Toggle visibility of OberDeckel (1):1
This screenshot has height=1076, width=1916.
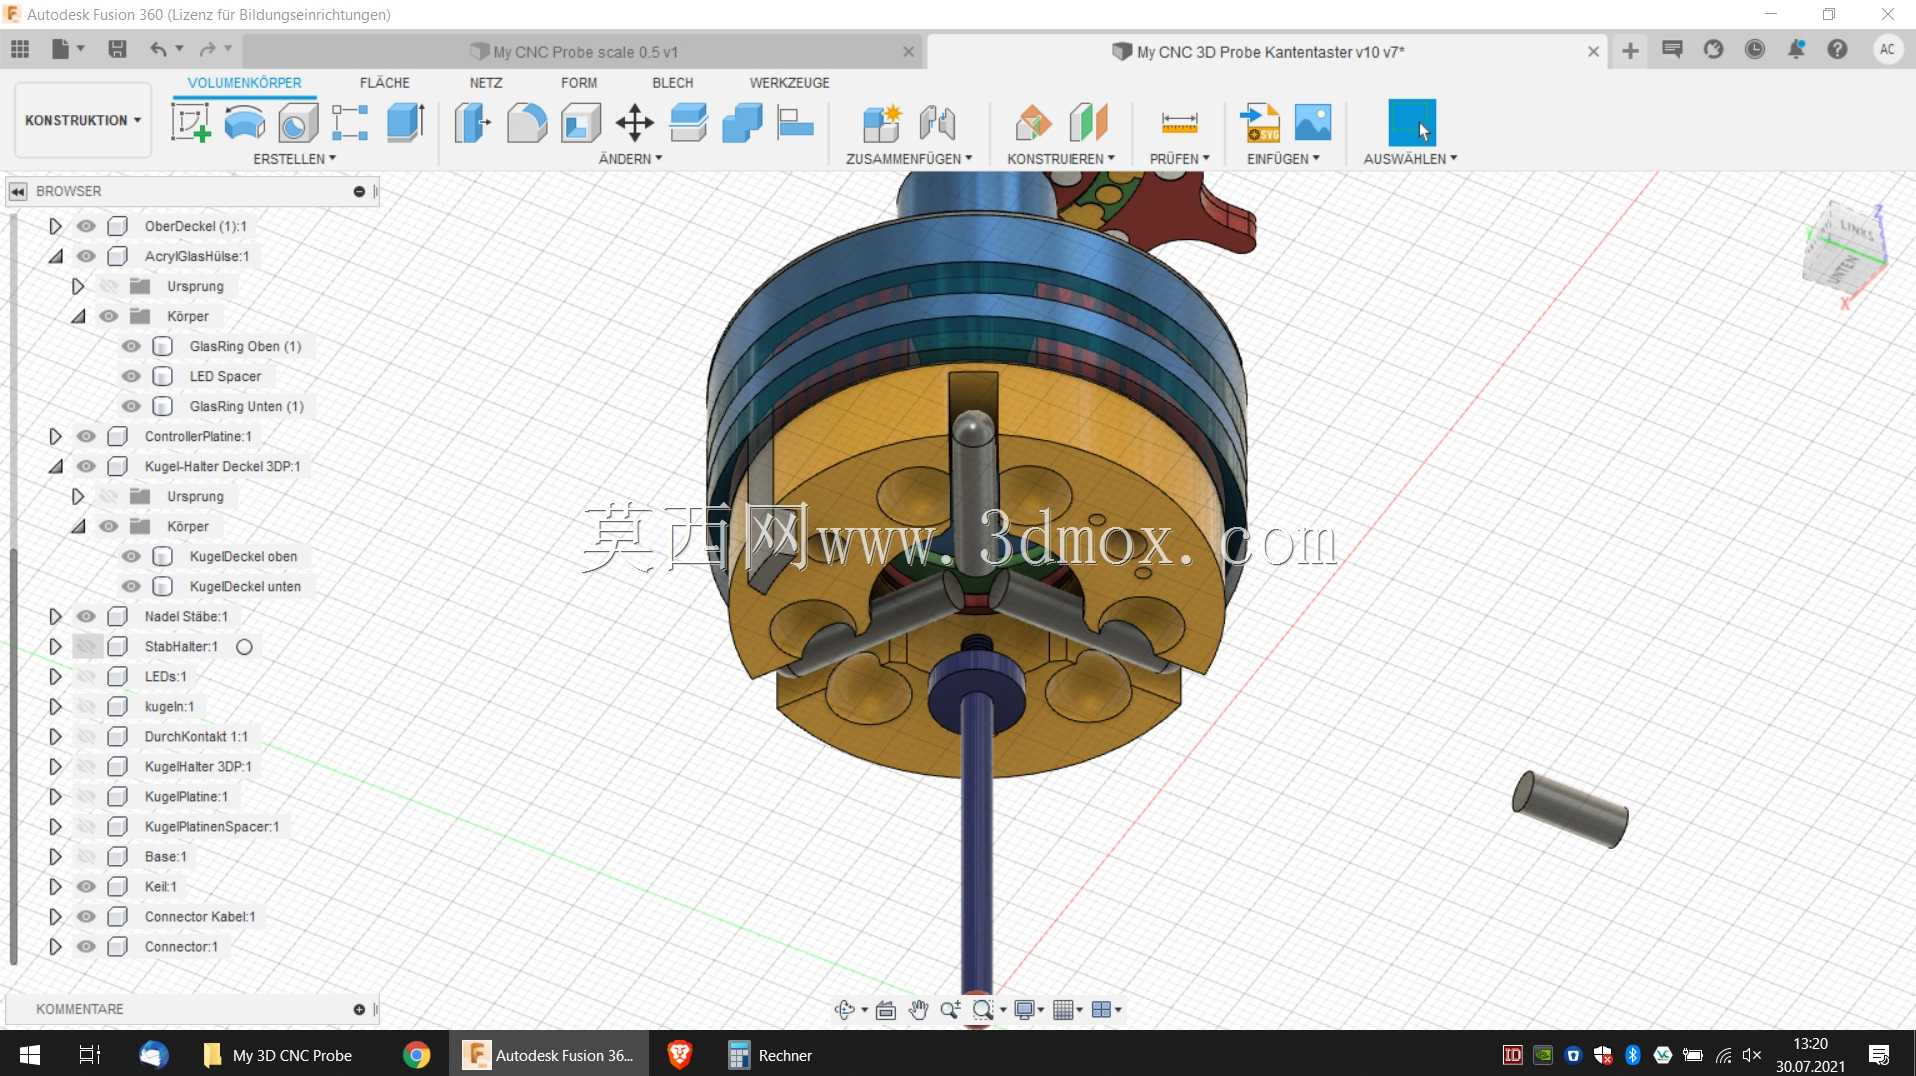pyautogui.click(x=87, y=226)
